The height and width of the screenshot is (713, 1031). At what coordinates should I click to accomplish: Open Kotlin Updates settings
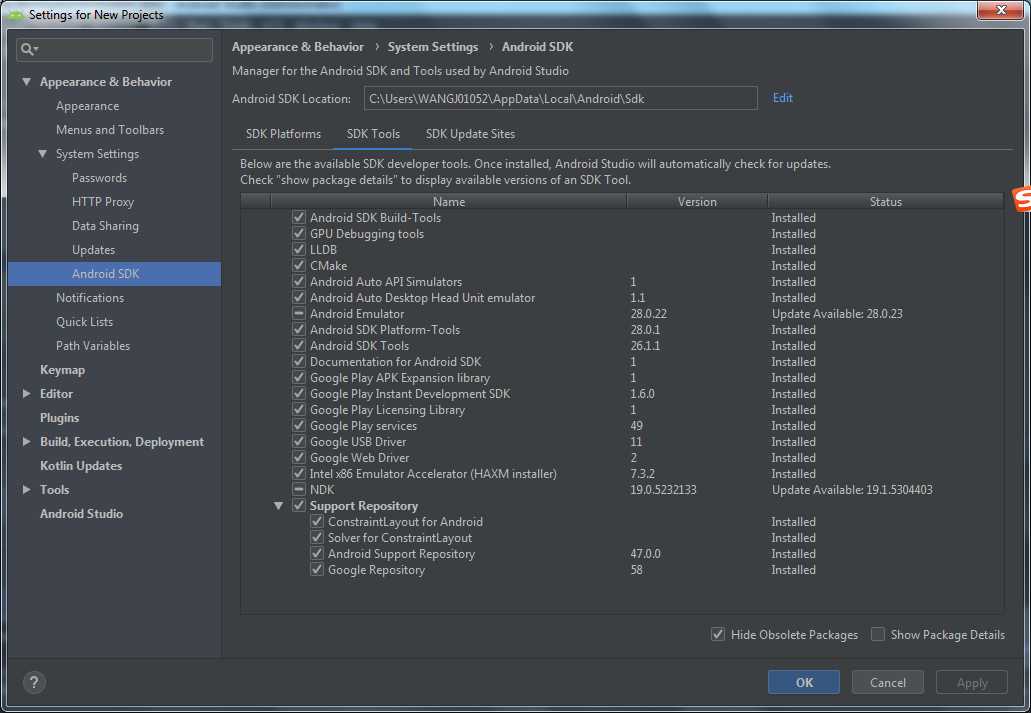[x=81, y=466]
